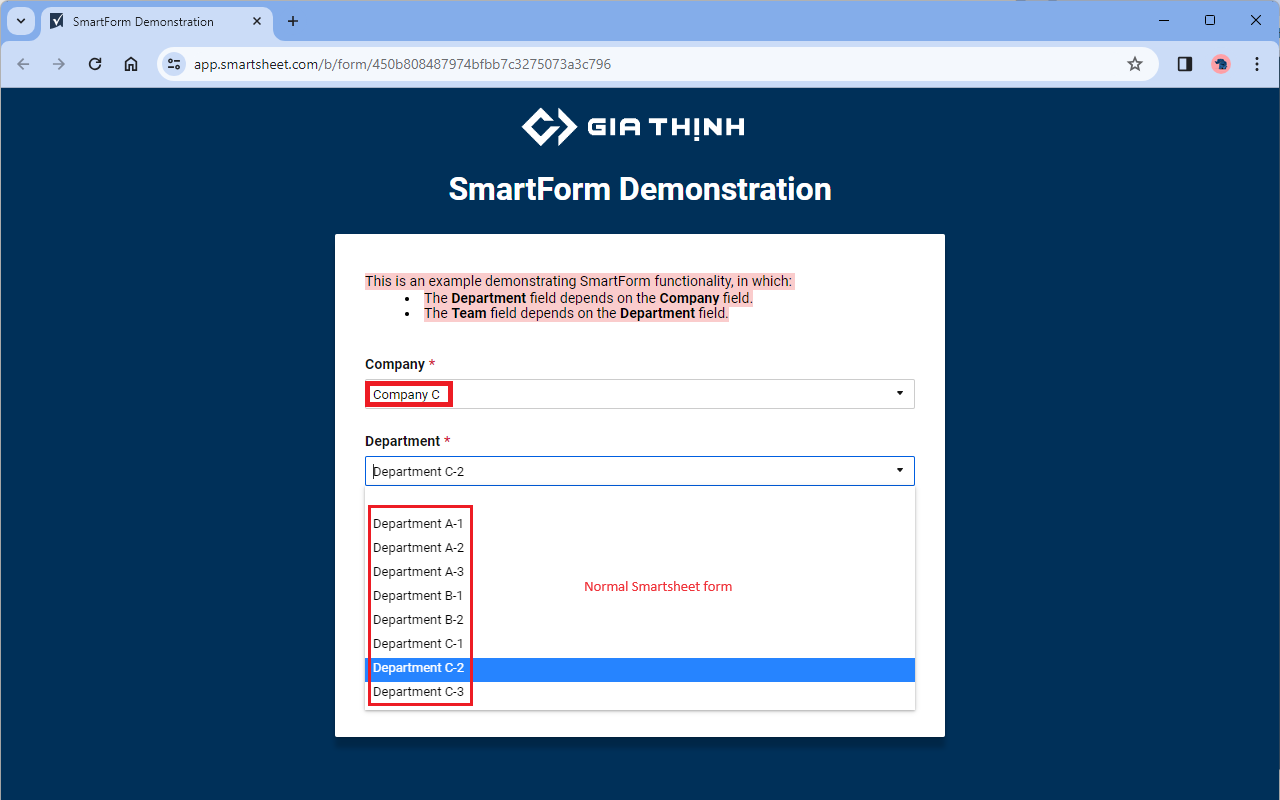Close the browser window
1280x800 pixels.
click(x=1256, y=20)
